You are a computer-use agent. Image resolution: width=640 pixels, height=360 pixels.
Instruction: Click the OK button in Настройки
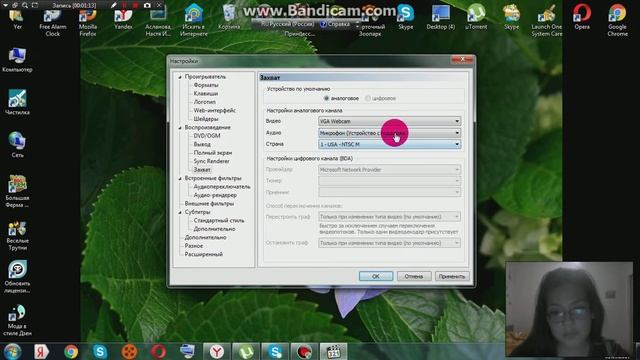point(376,276)
